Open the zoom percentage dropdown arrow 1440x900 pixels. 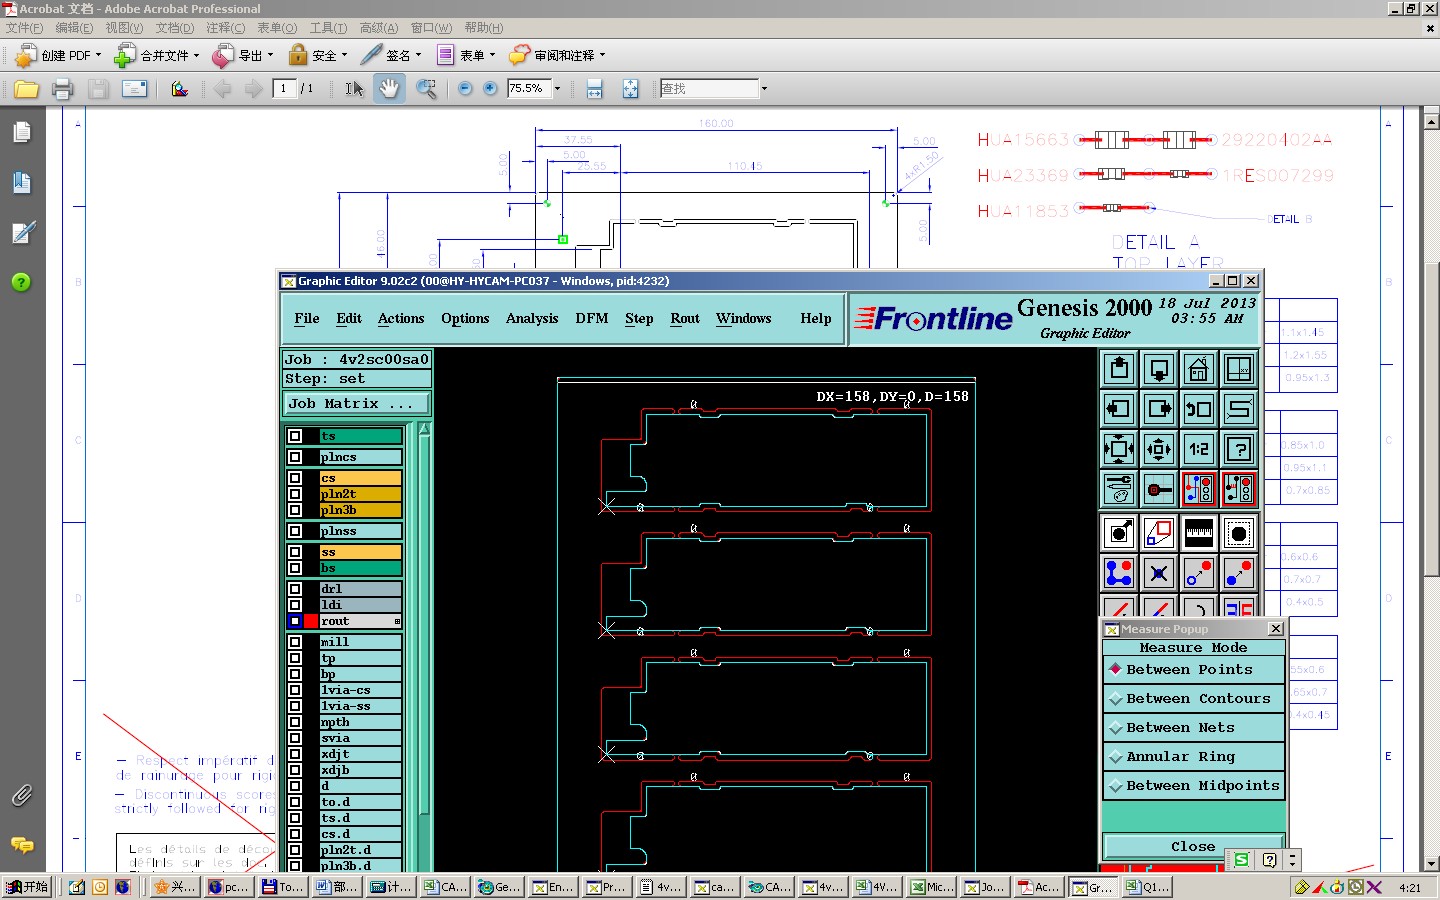point(558,89)
